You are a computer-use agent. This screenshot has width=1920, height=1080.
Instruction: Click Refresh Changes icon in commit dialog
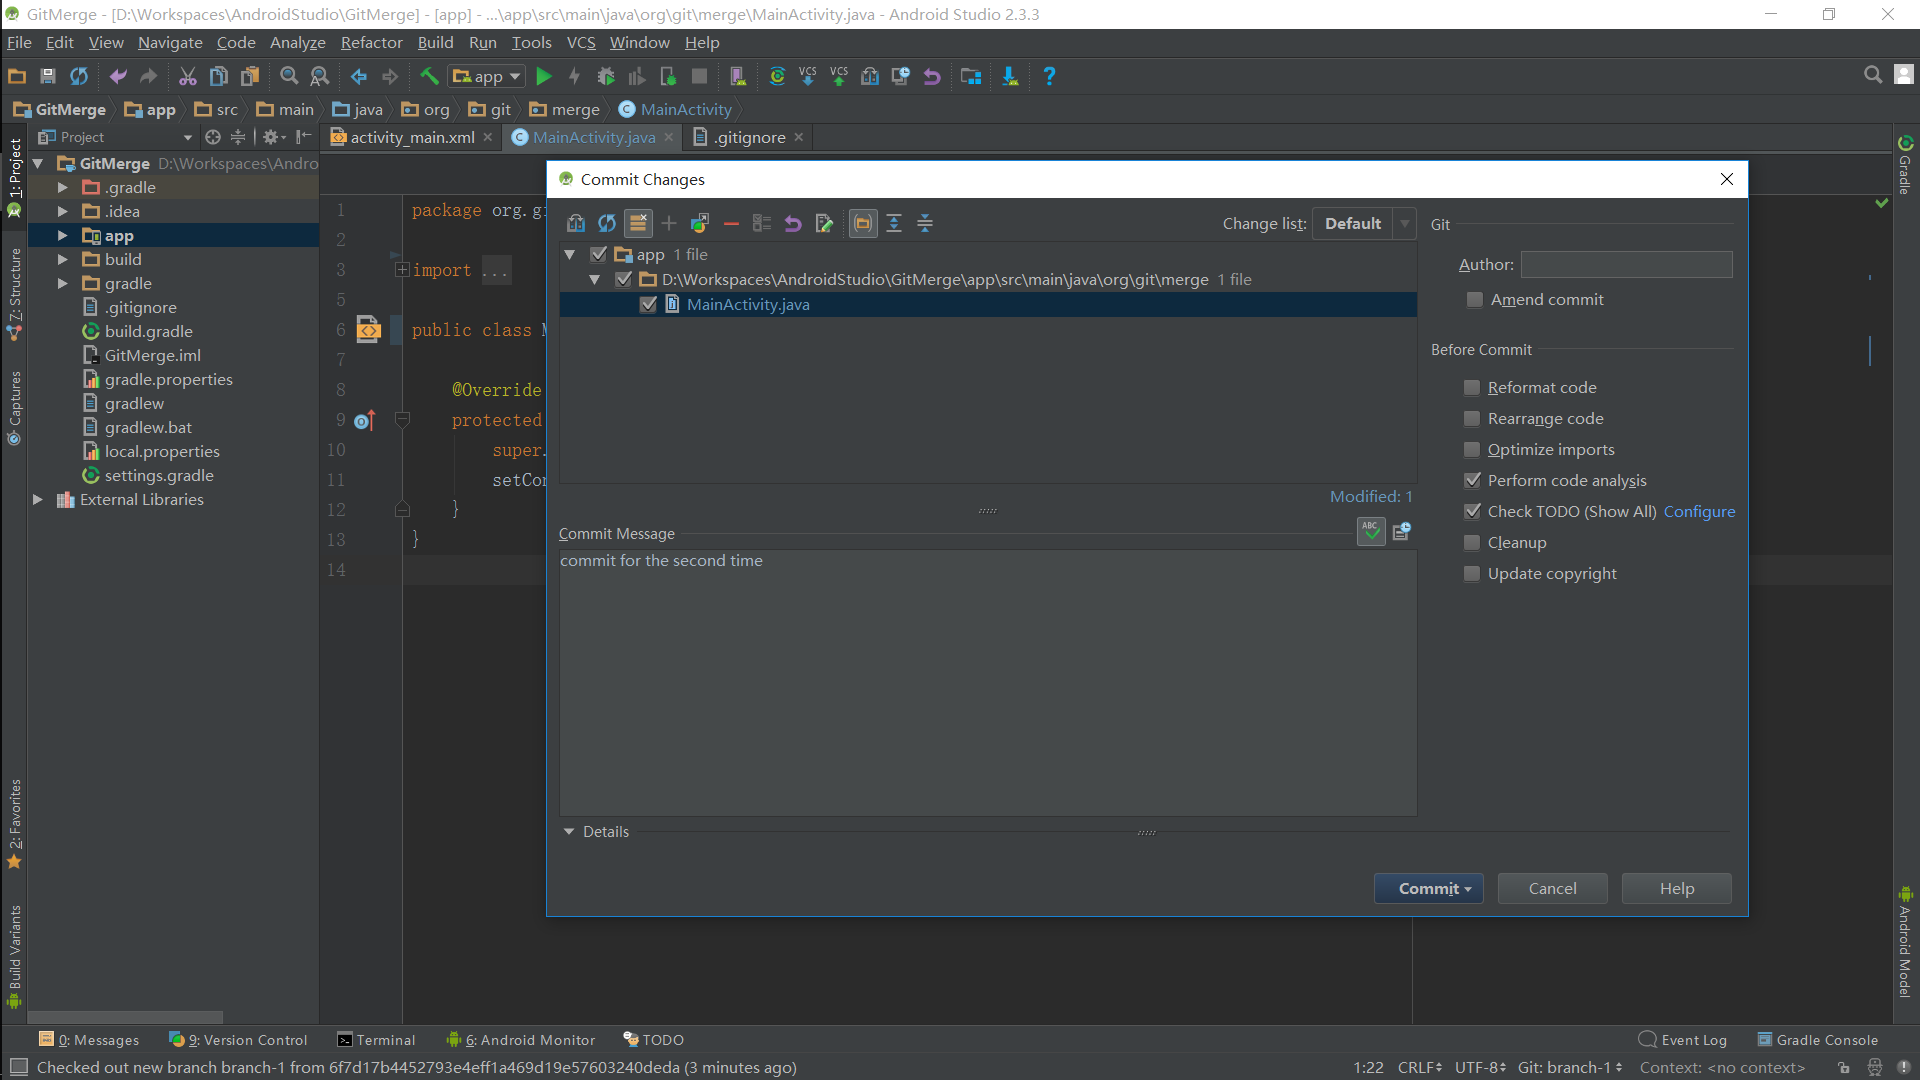pos(607,223)
